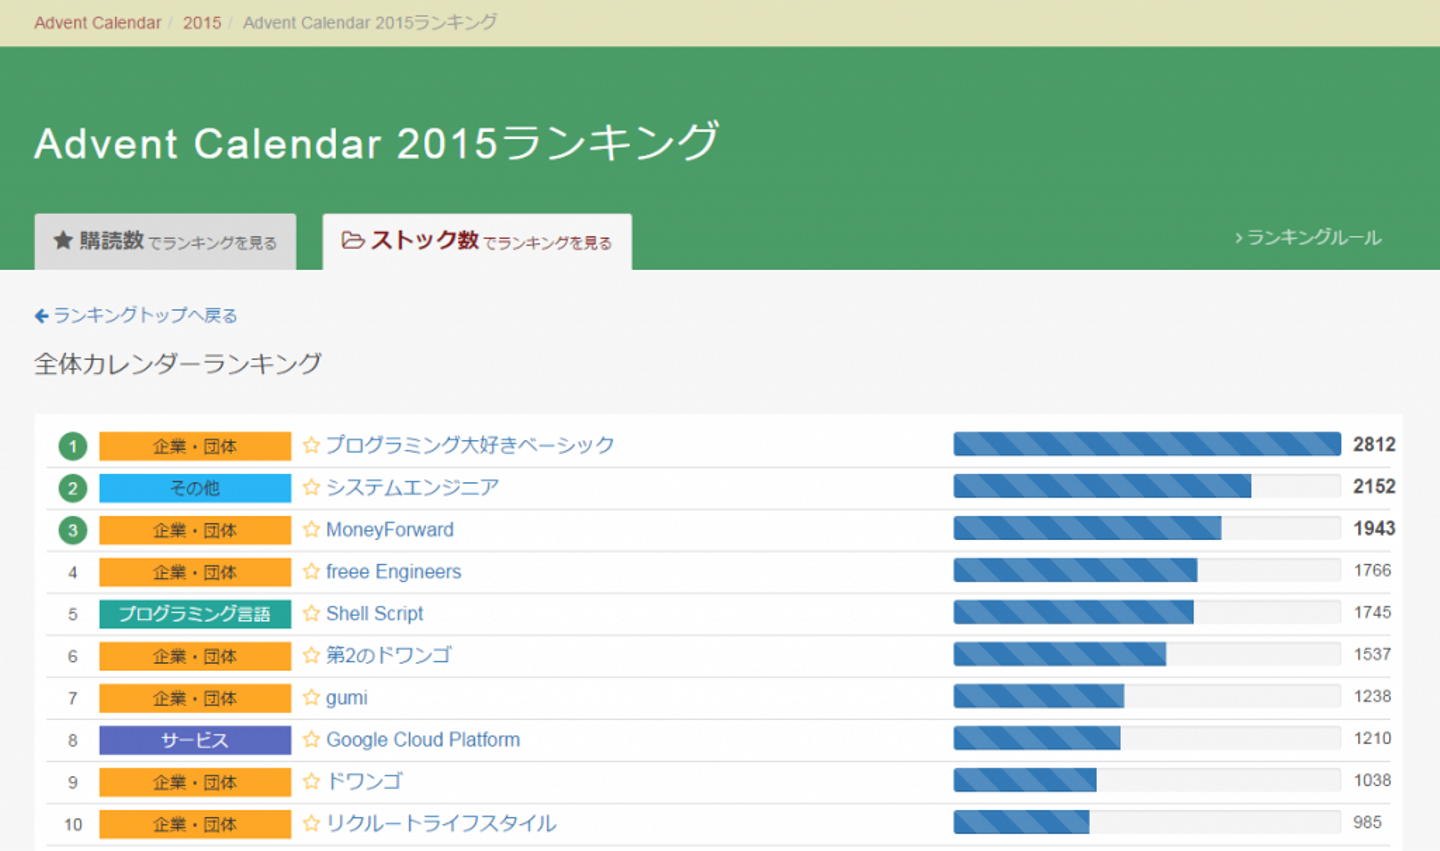1440x851 pixels.
Task: Click the プログラミング言語 category tag
Action: tap(195, 614)
